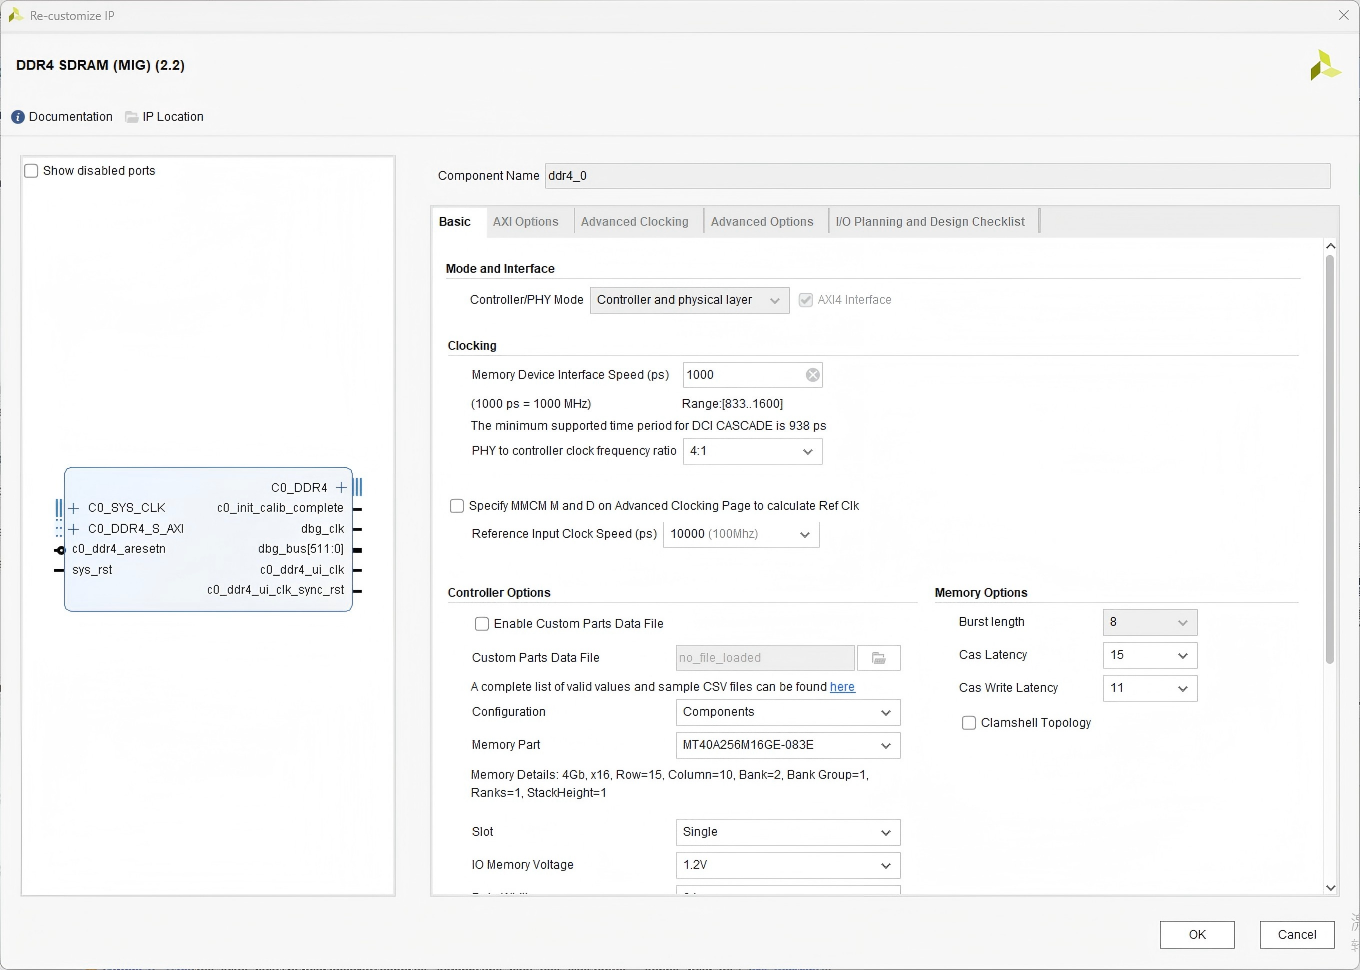Open the Cas Write Latency dropdown
Image resolution: width=1360 pixels, height=970 pixels.
tap(1150, 688)
